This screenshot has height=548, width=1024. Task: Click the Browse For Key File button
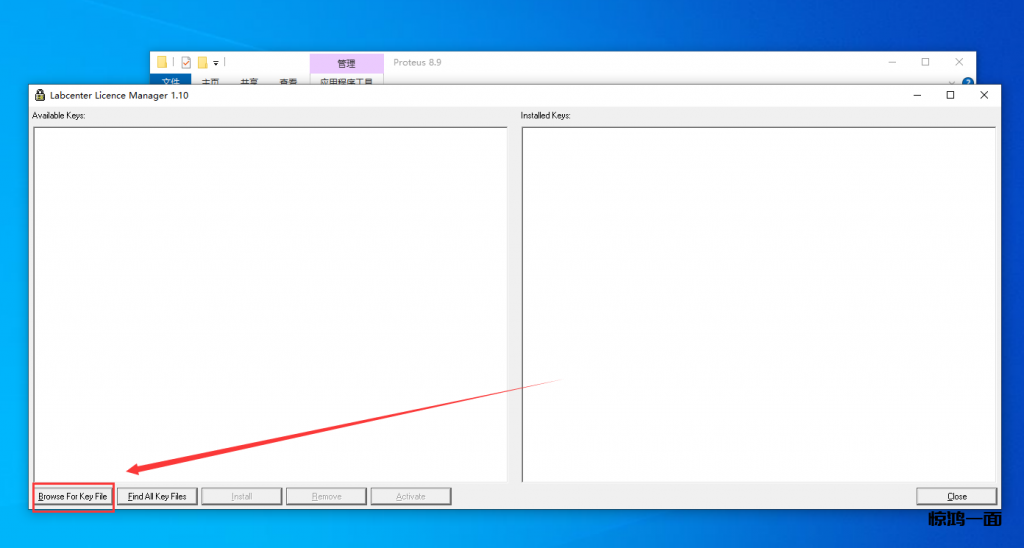[x=72, y=496]
